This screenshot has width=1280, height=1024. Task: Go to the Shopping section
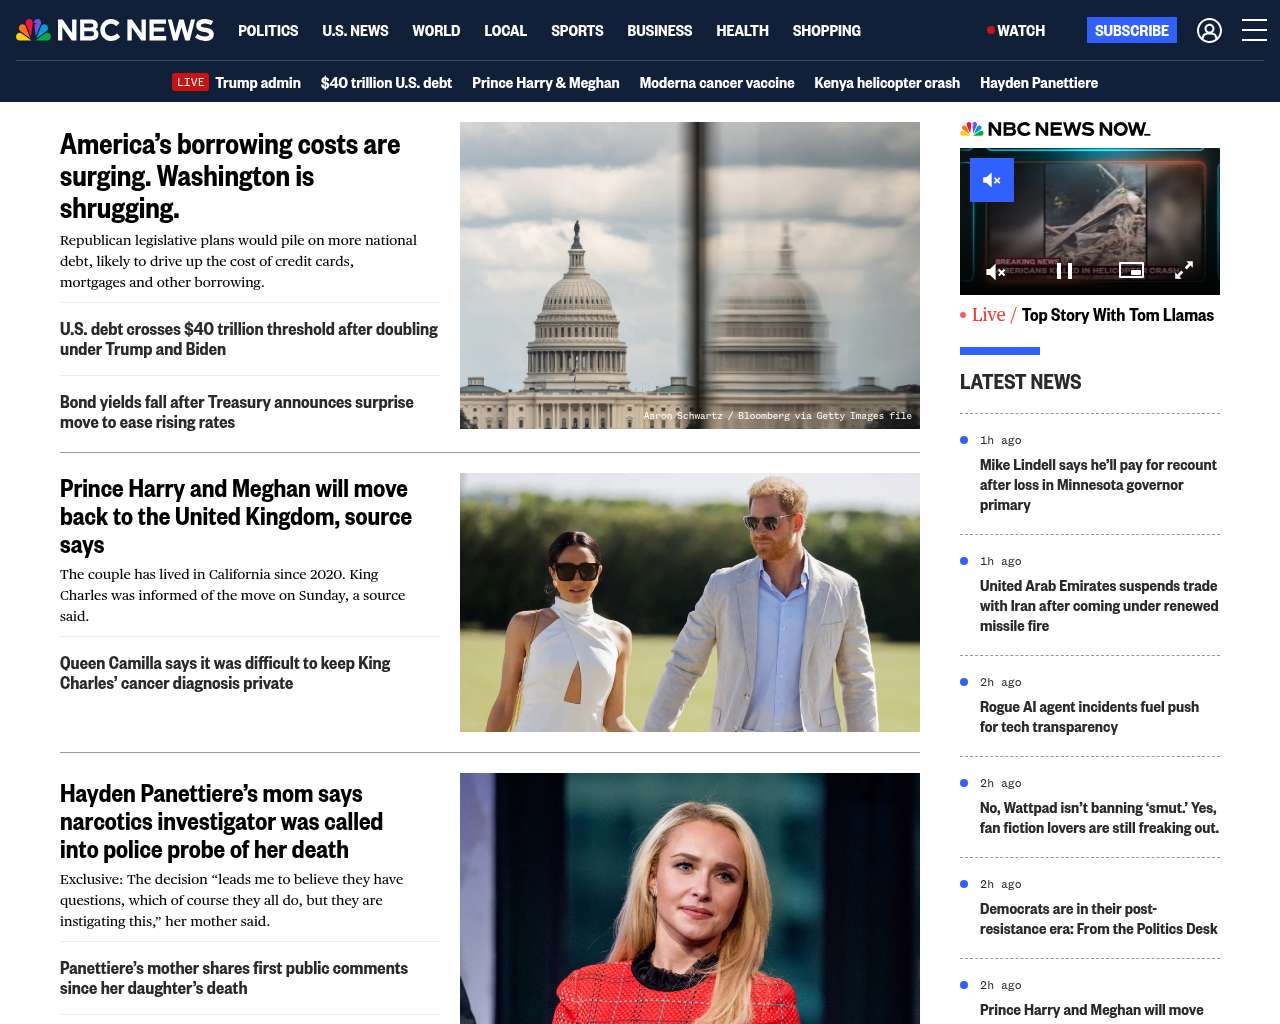coord(826,31)
